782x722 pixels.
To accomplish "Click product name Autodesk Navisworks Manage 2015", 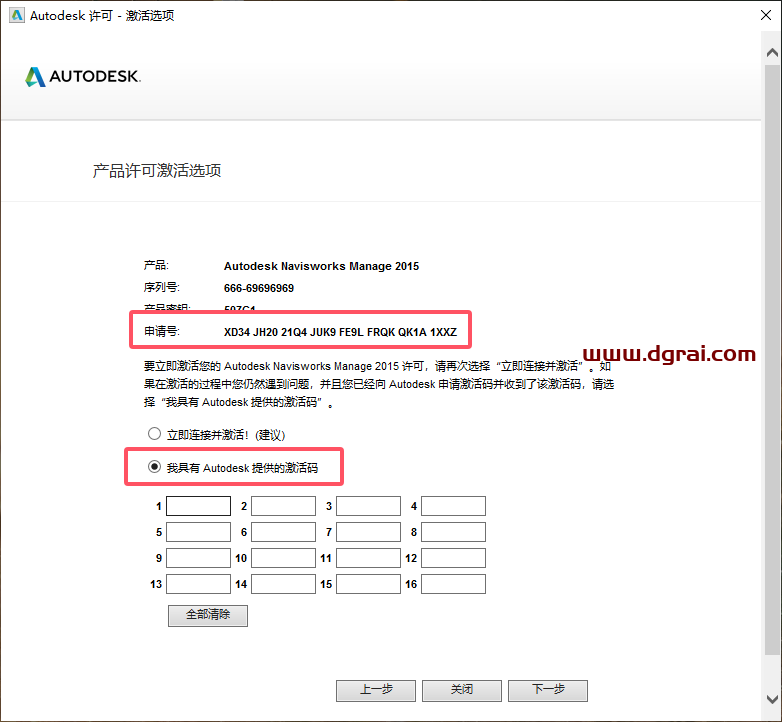I will pyautogui.click(x=321, y=266).
